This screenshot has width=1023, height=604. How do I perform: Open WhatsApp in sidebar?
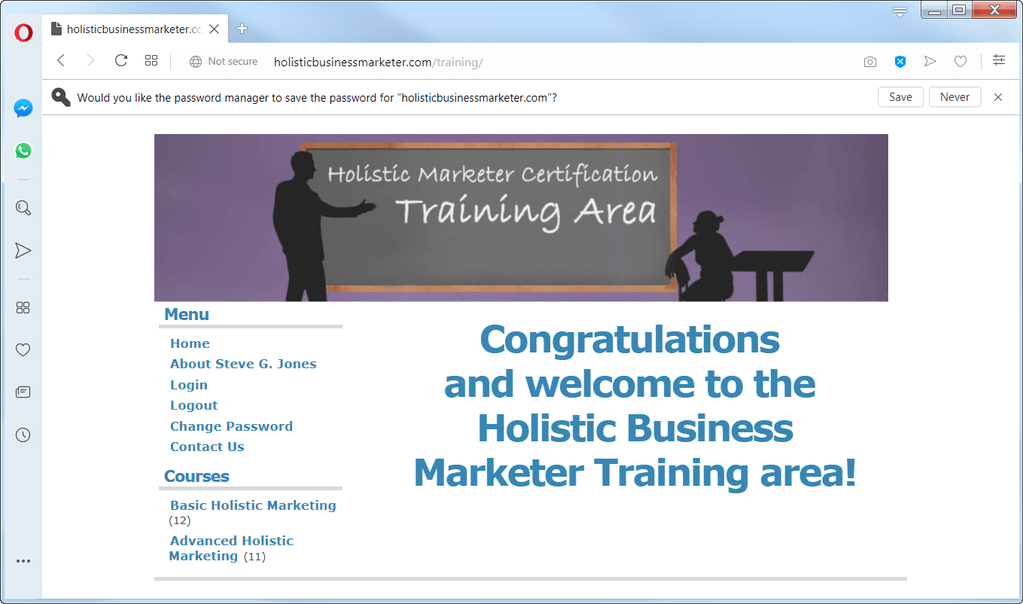23,151
